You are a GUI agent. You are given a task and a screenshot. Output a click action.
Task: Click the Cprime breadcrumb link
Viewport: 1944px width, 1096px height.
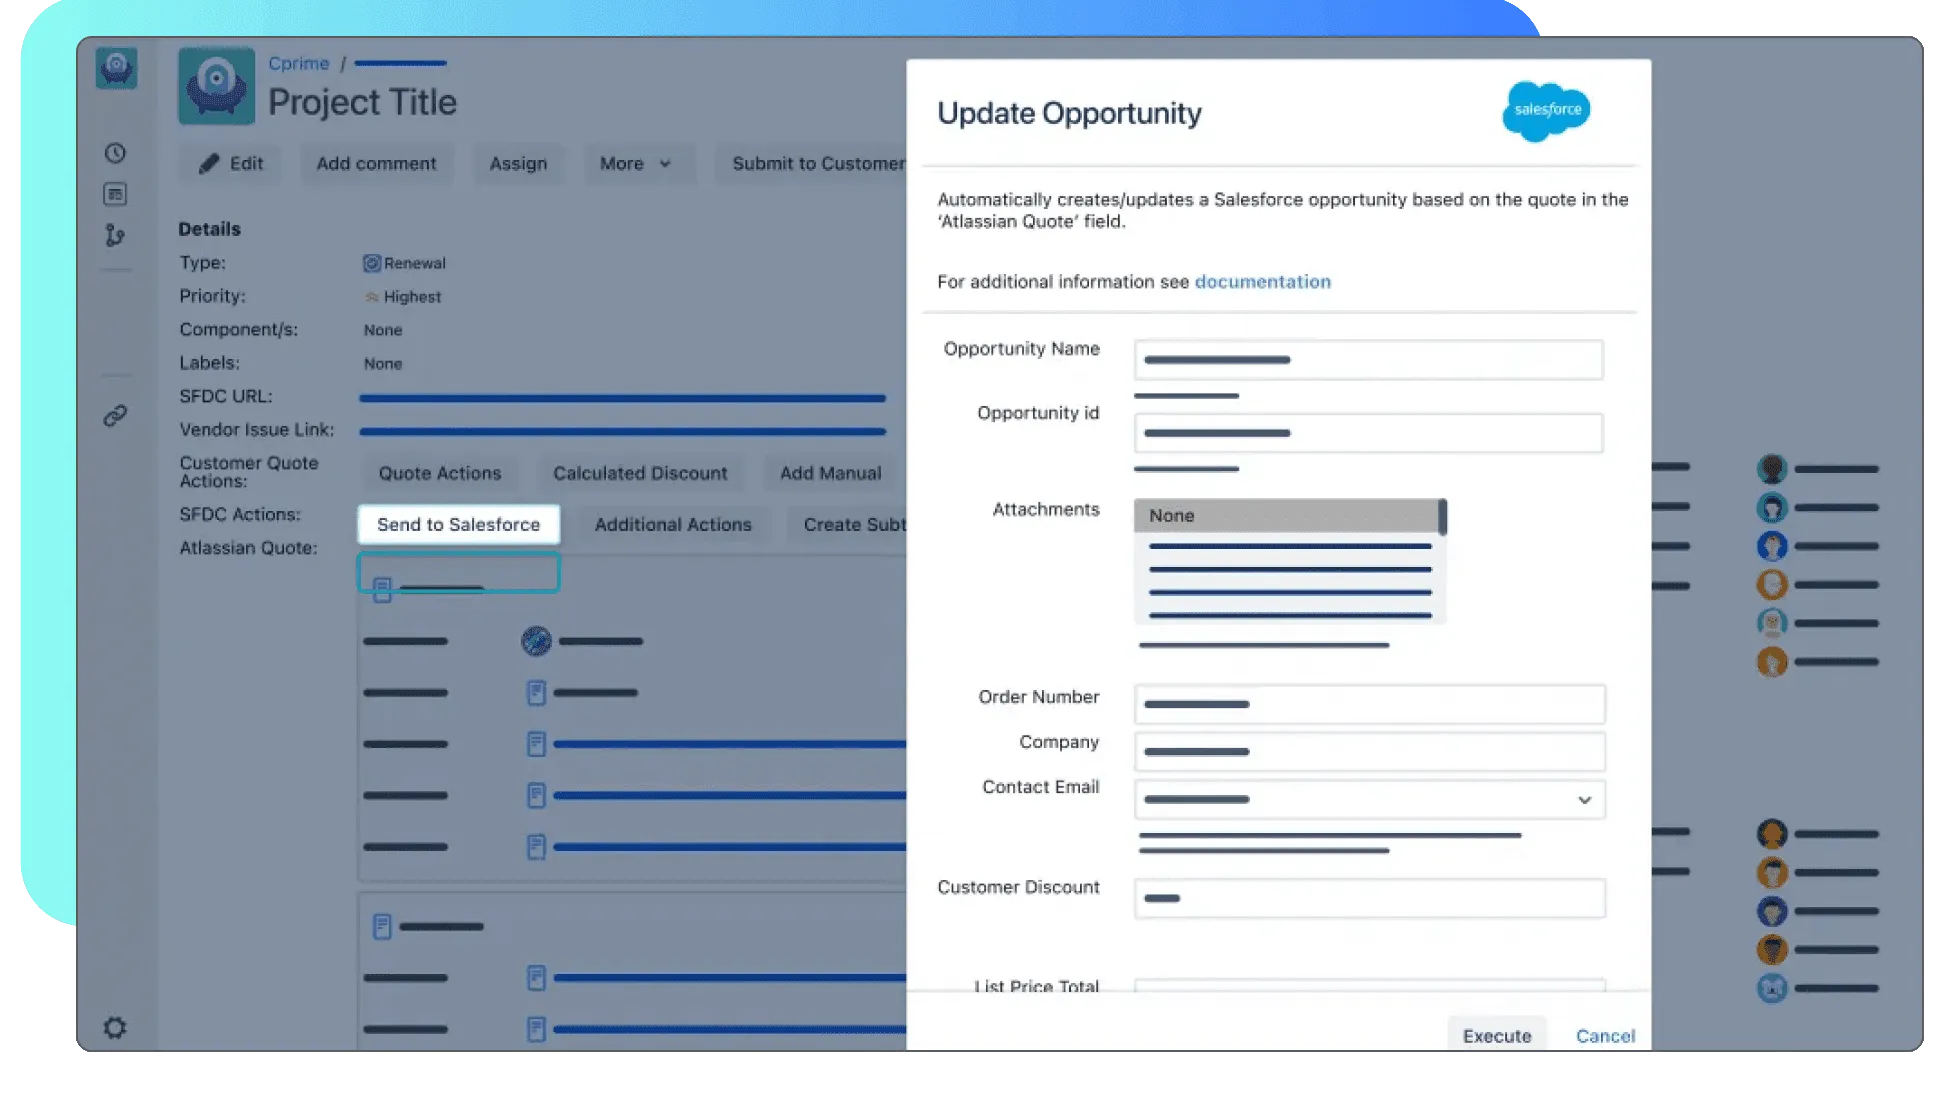click(x=298, y=63)
